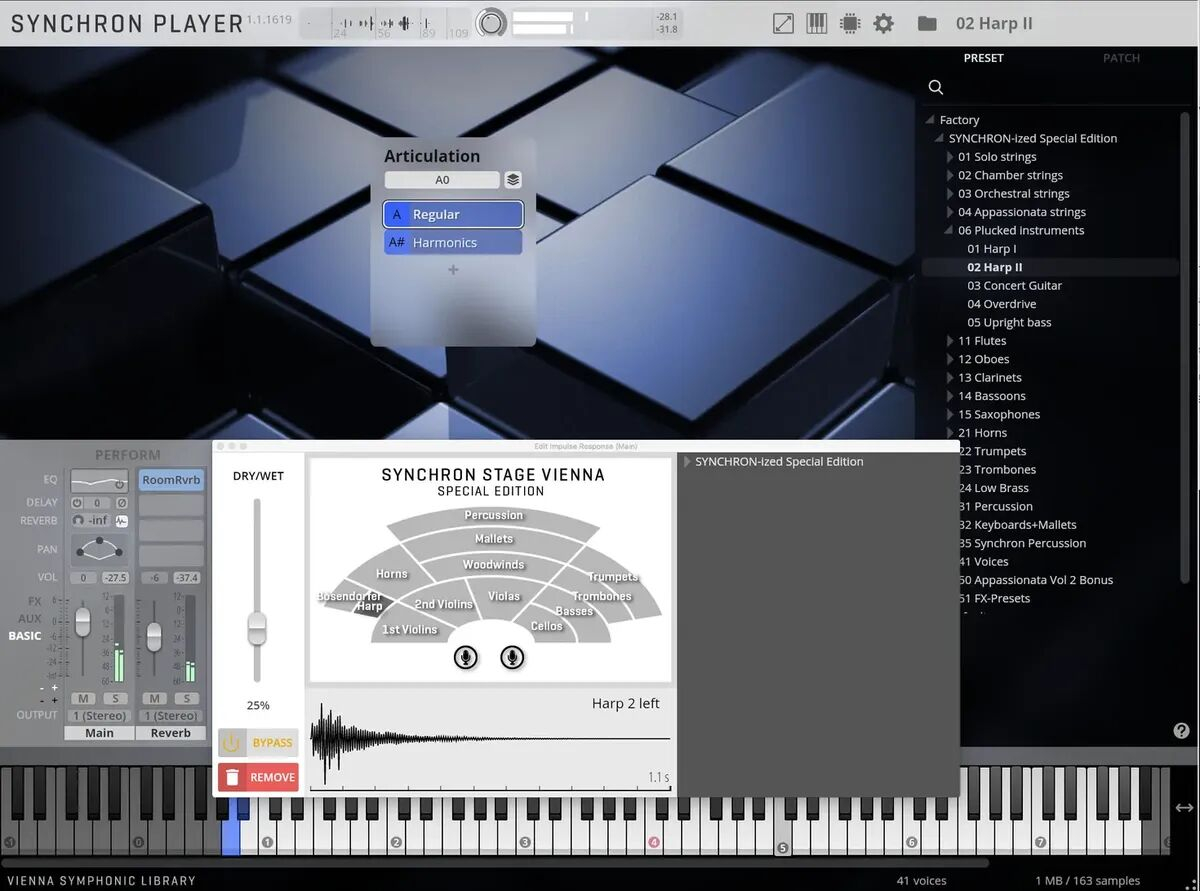Switch to the PATCH tab

click(x=1121, y=58)
